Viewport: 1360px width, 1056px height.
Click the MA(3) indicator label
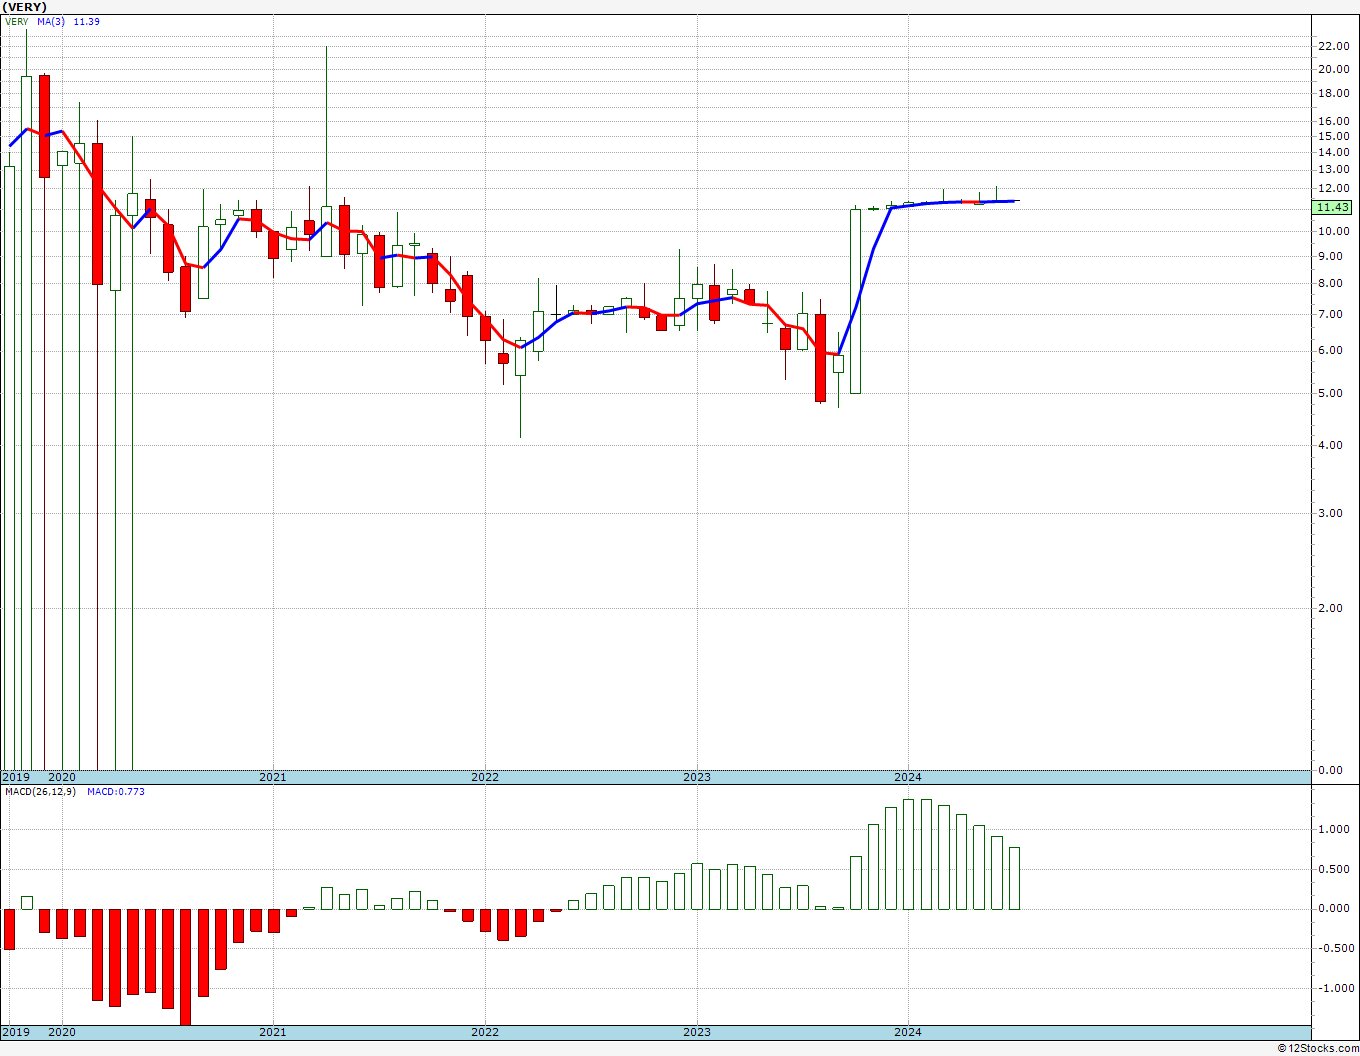point(51,22)
